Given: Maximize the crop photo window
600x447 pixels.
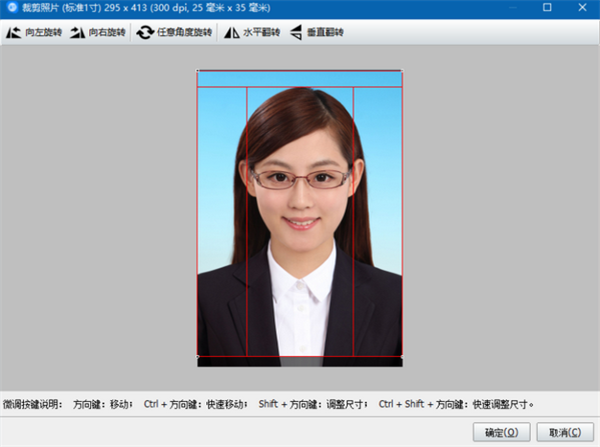Looking at the screenshot, I should pyautogui.click(x=547, y=8).
